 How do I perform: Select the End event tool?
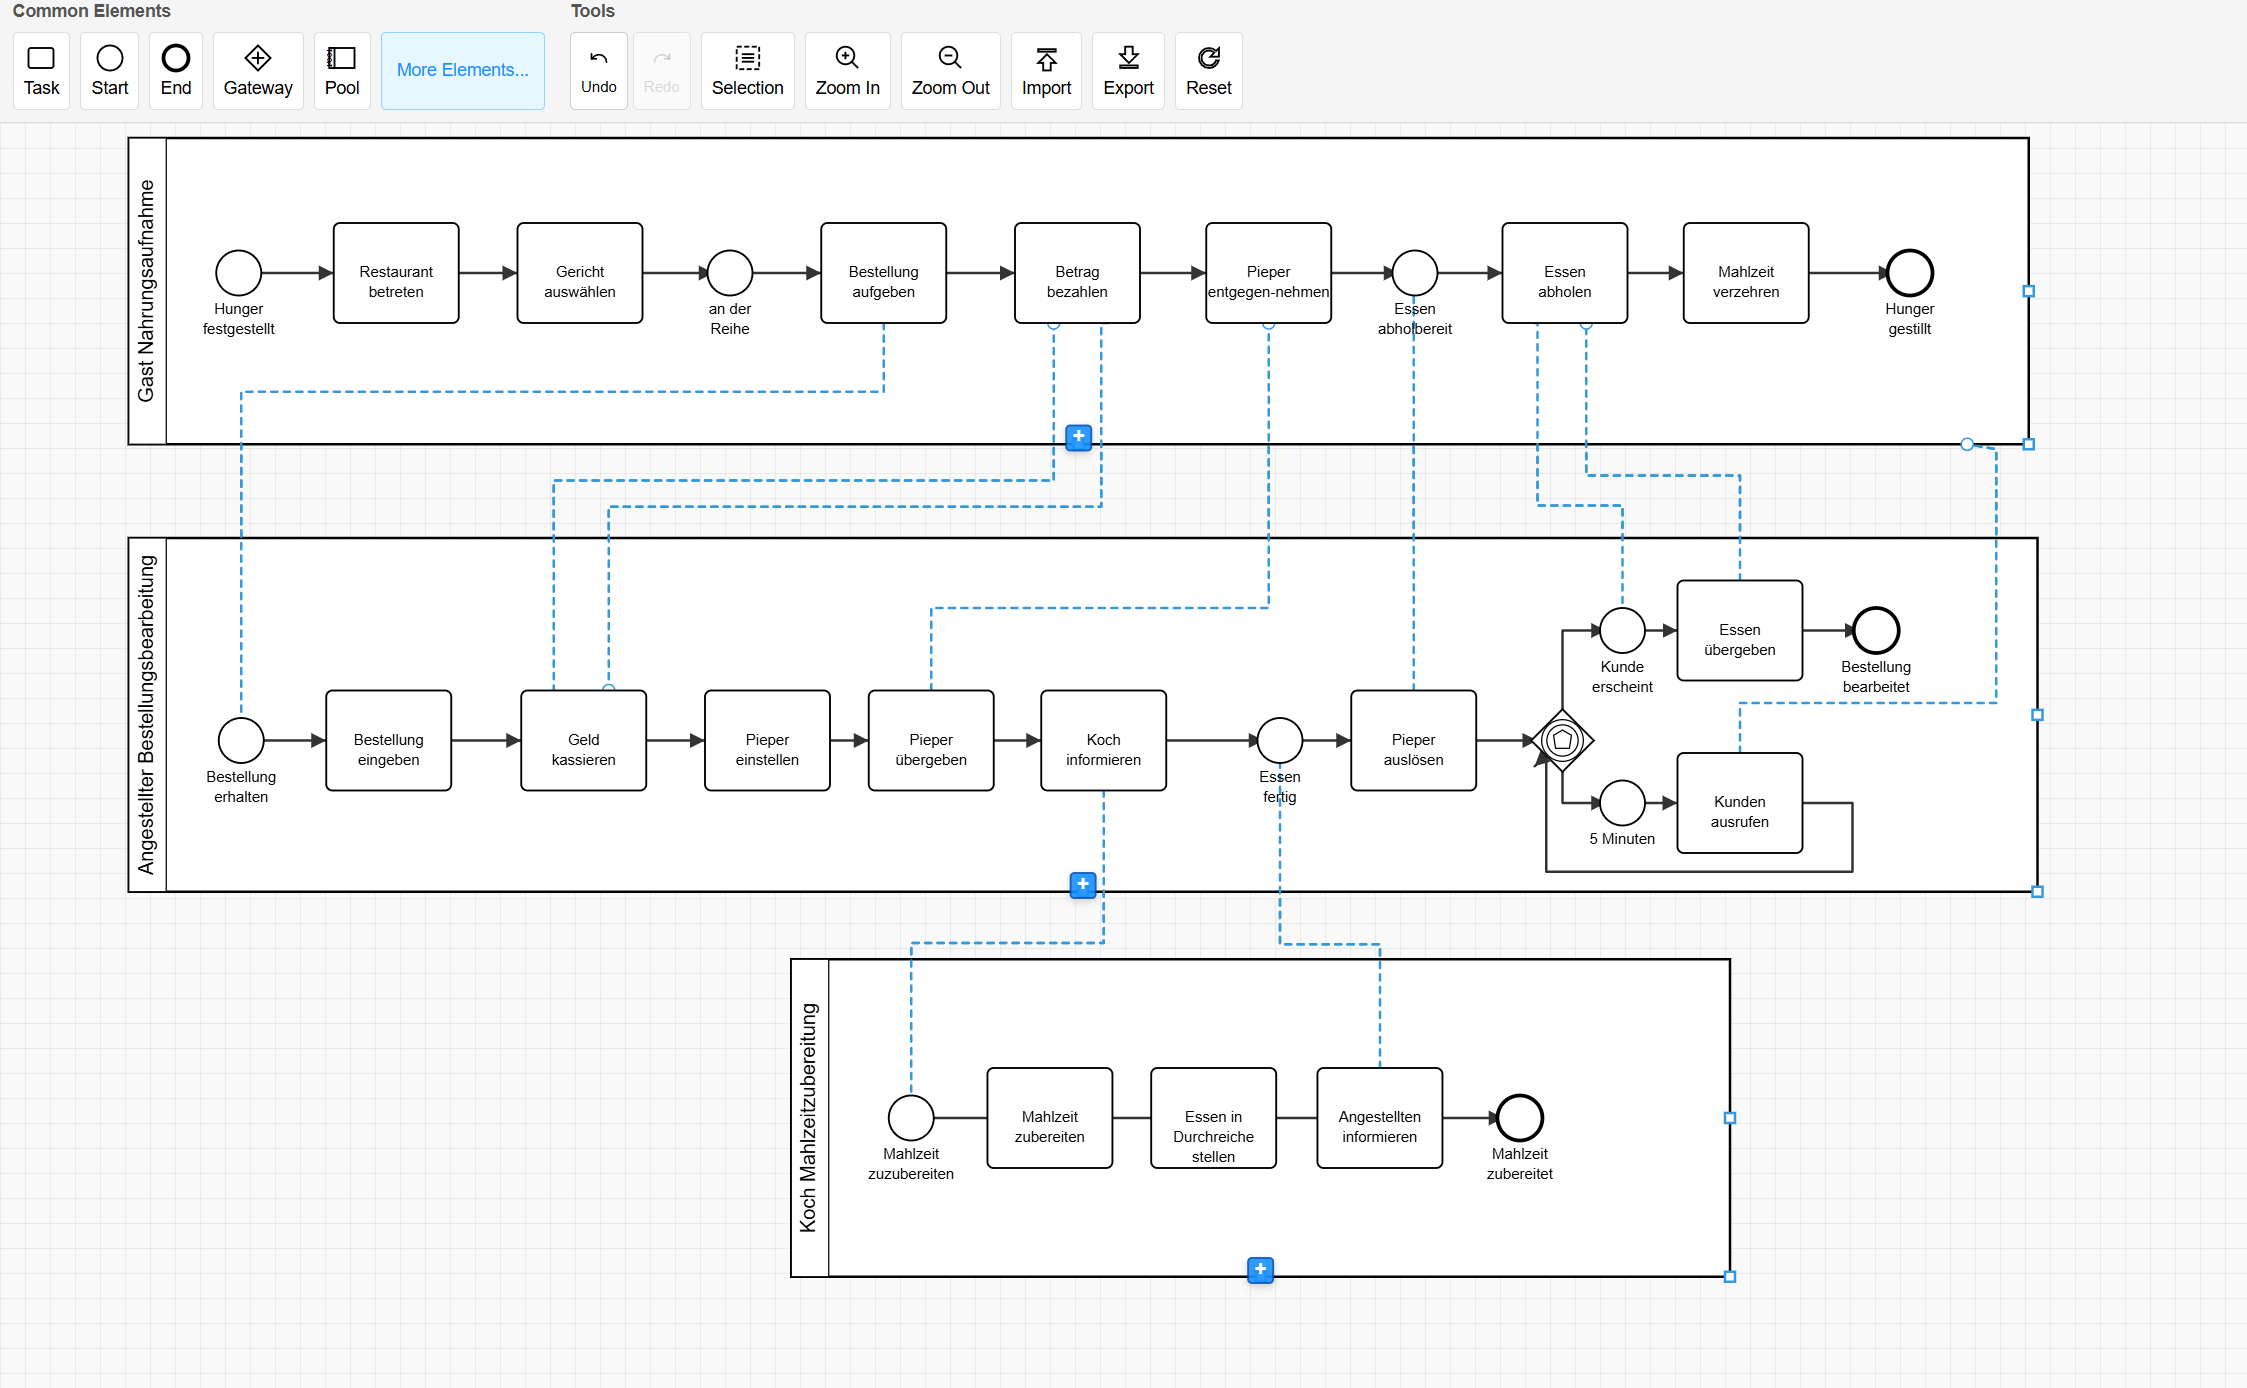(176, 71)
